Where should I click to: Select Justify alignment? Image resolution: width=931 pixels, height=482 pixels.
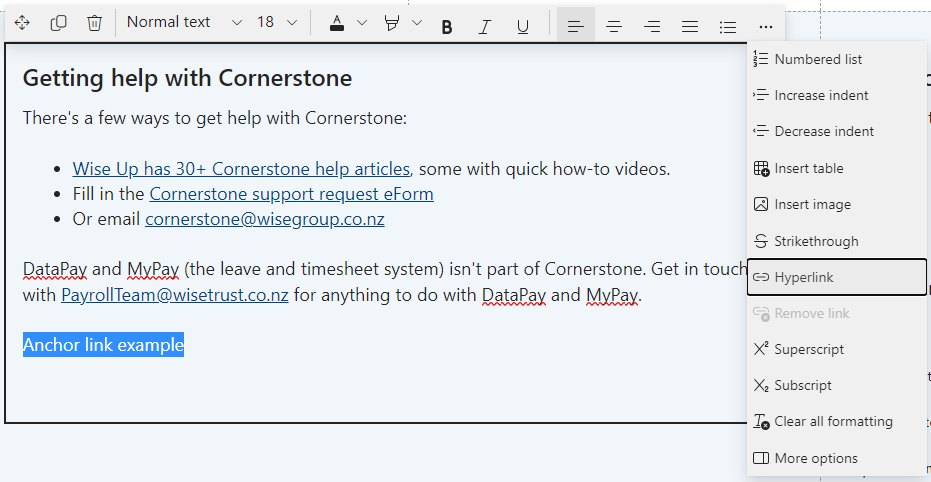click(689, 27)
